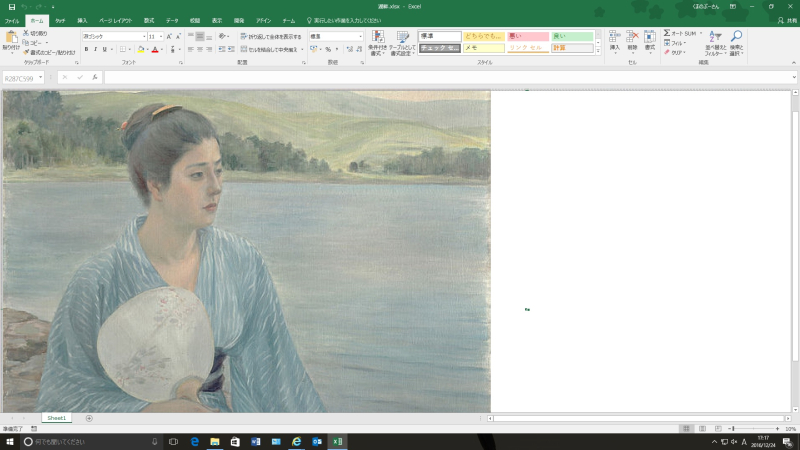Toggle align text right

pyautogui.click(x=209, y=49)
